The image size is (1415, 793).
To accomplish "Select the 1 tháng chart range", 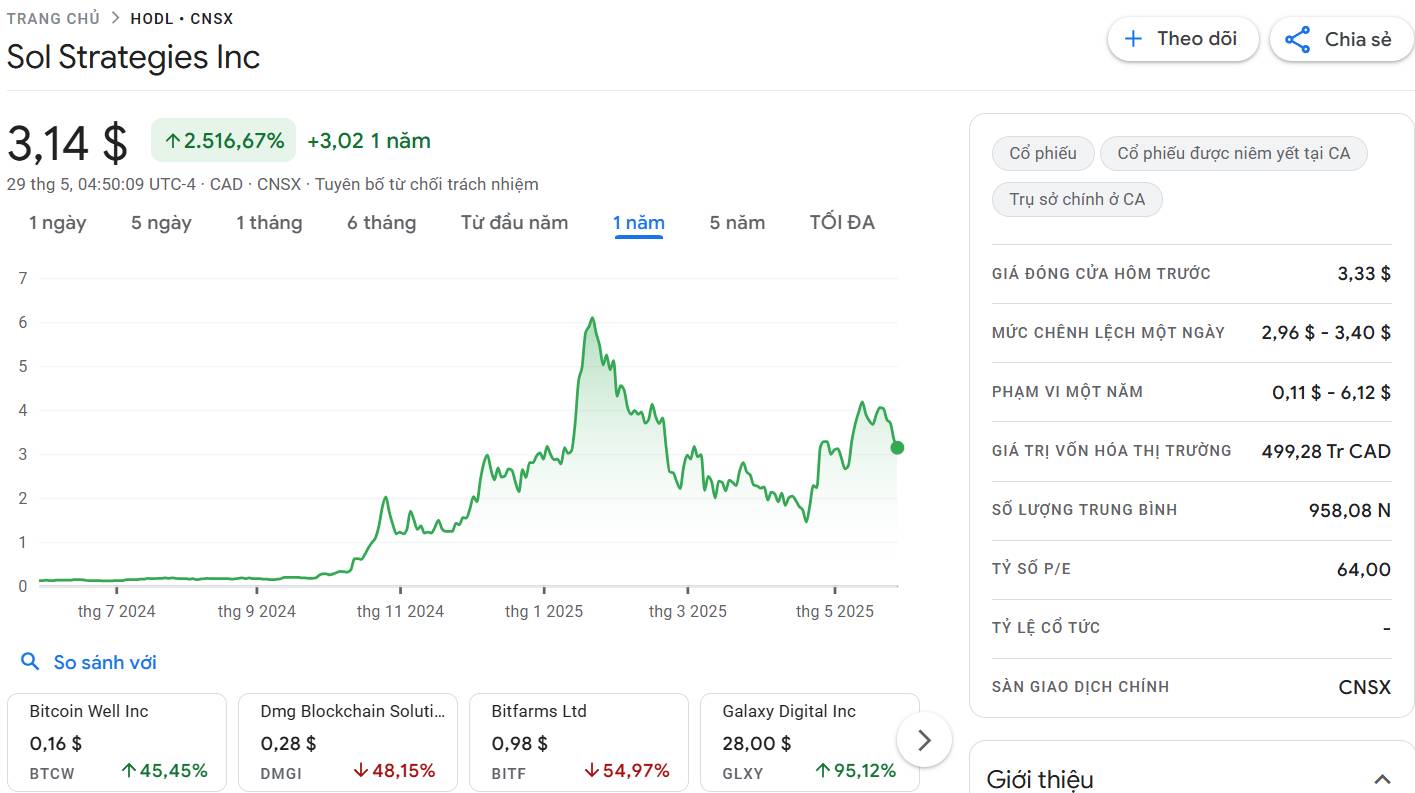I will pyautogui.click(x=269, y=223).
